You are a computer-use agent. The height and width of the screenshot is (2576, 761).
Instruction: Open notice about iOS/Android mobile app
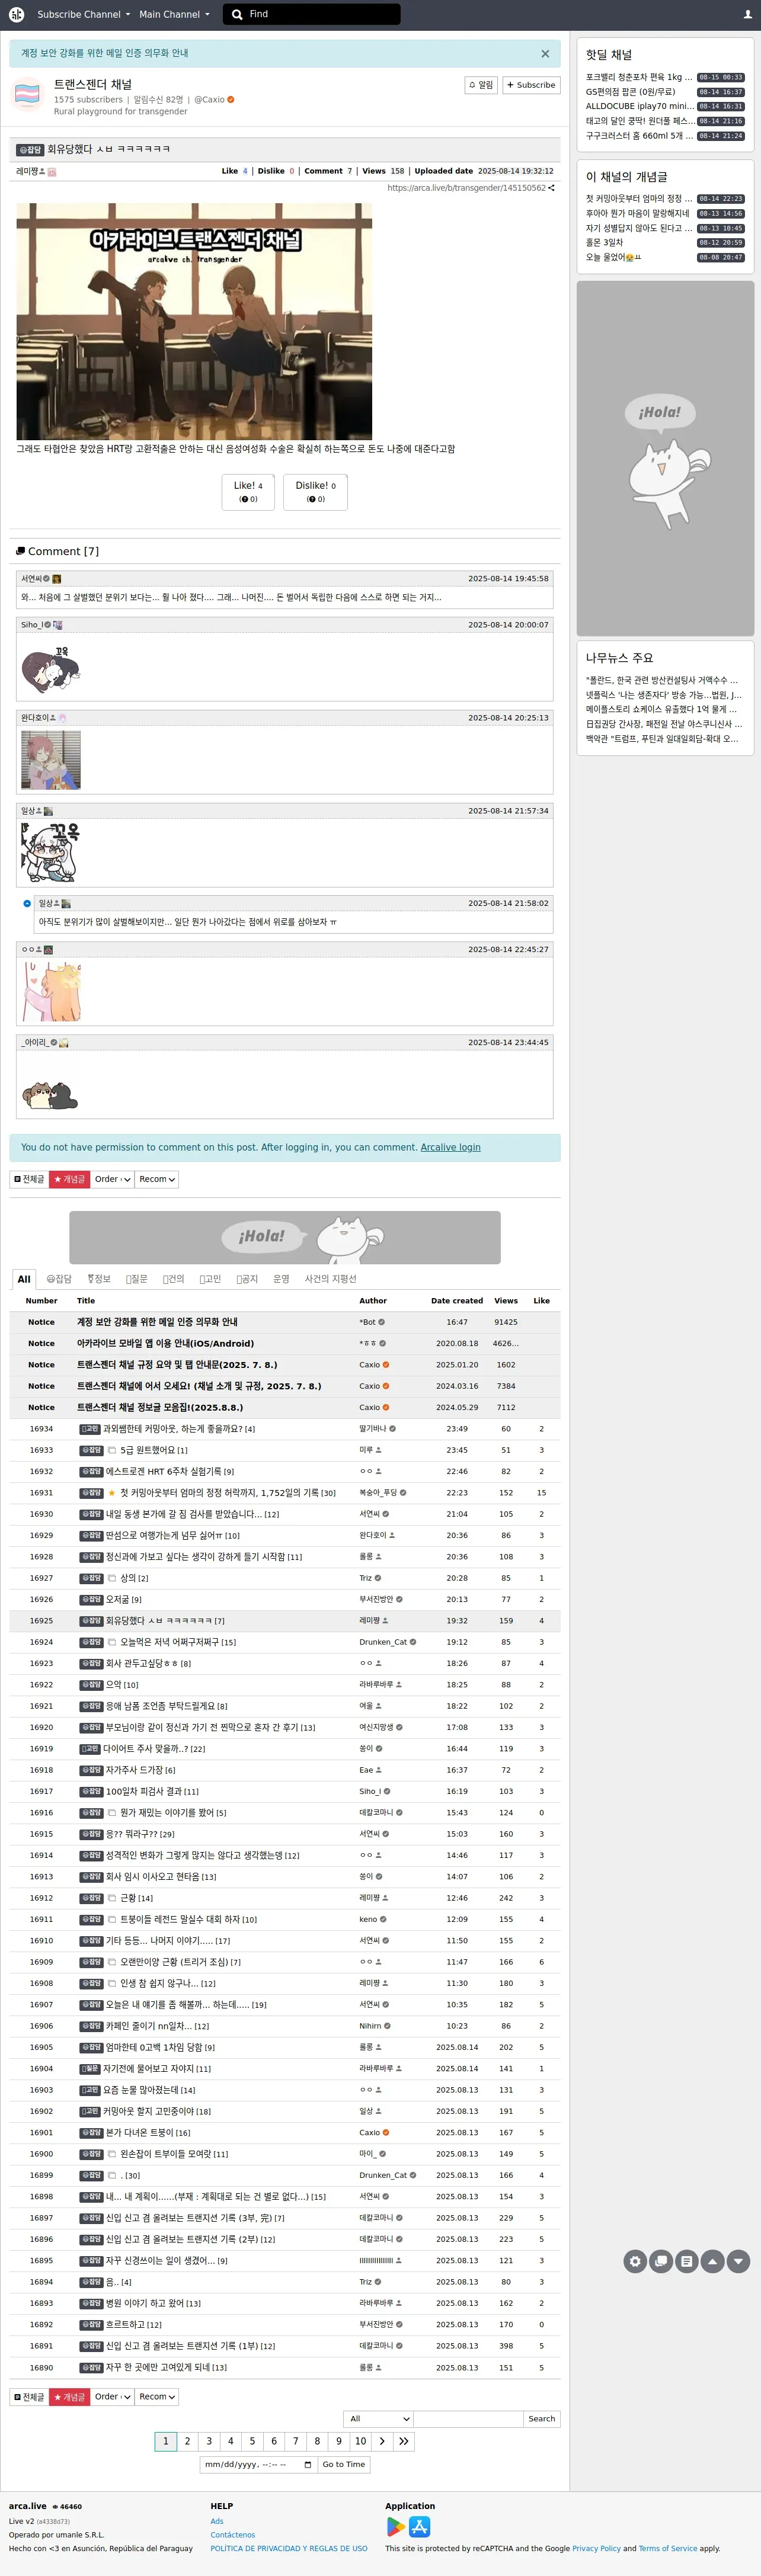pos(165,1343)
